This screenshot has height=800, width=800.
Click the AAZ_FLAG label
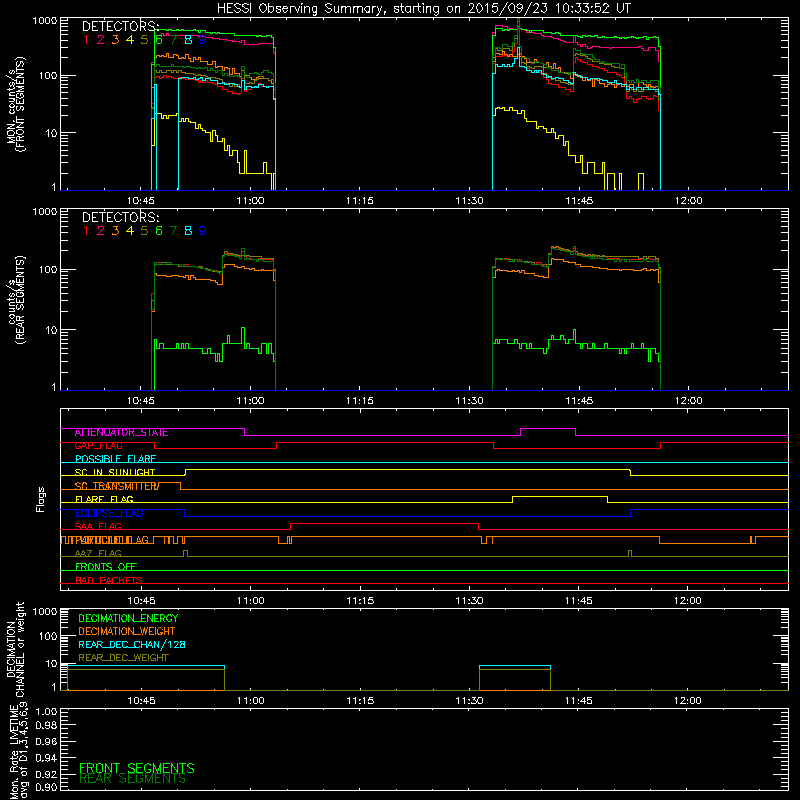tap(98, 554)
